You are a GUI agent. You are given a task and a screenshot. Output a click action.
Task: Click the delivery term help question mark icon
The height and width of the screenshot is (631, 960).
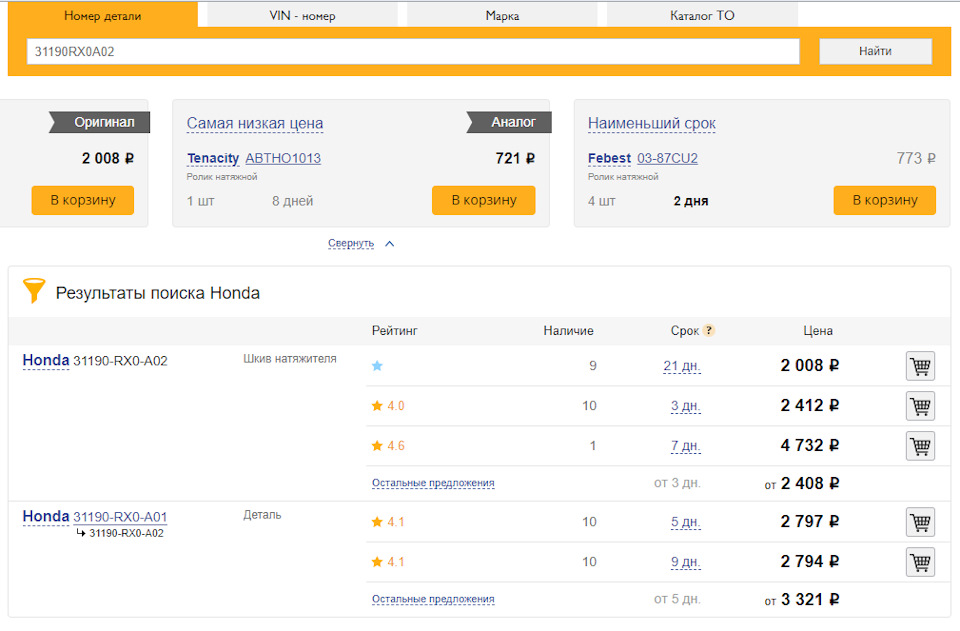click(708, 330)
